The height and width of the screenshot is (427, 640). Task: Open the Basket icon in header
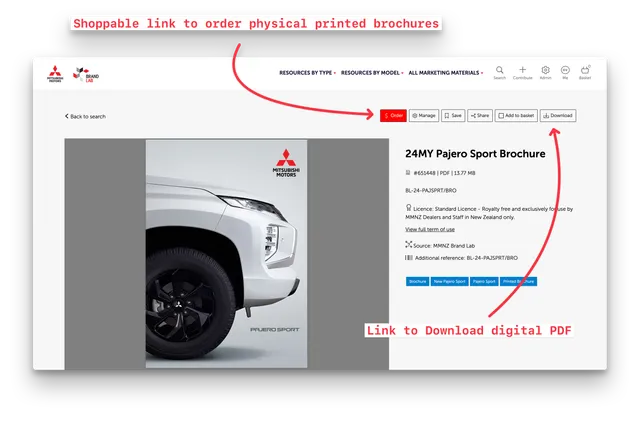point(585,72)
